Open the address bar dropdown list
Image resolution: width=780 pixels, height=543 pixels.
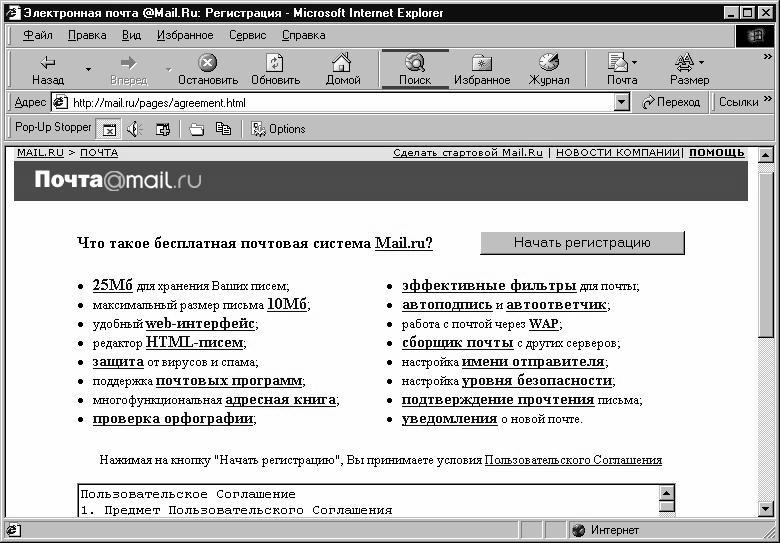coord(621,102)
